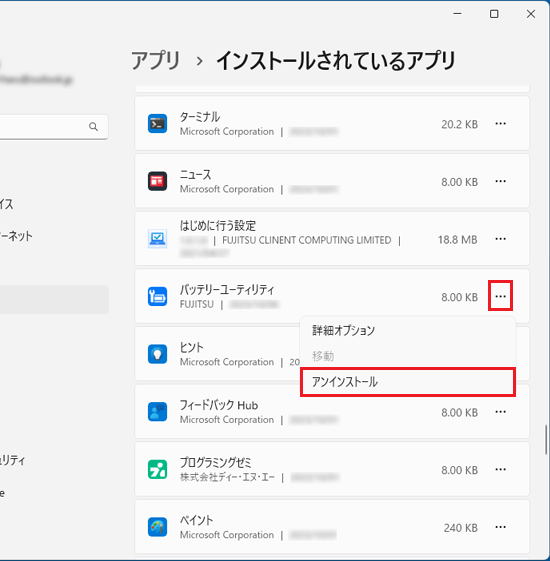Close the settings window
Image resolution: width=550 pixels, height=561 pixels.
pos(531,14)
